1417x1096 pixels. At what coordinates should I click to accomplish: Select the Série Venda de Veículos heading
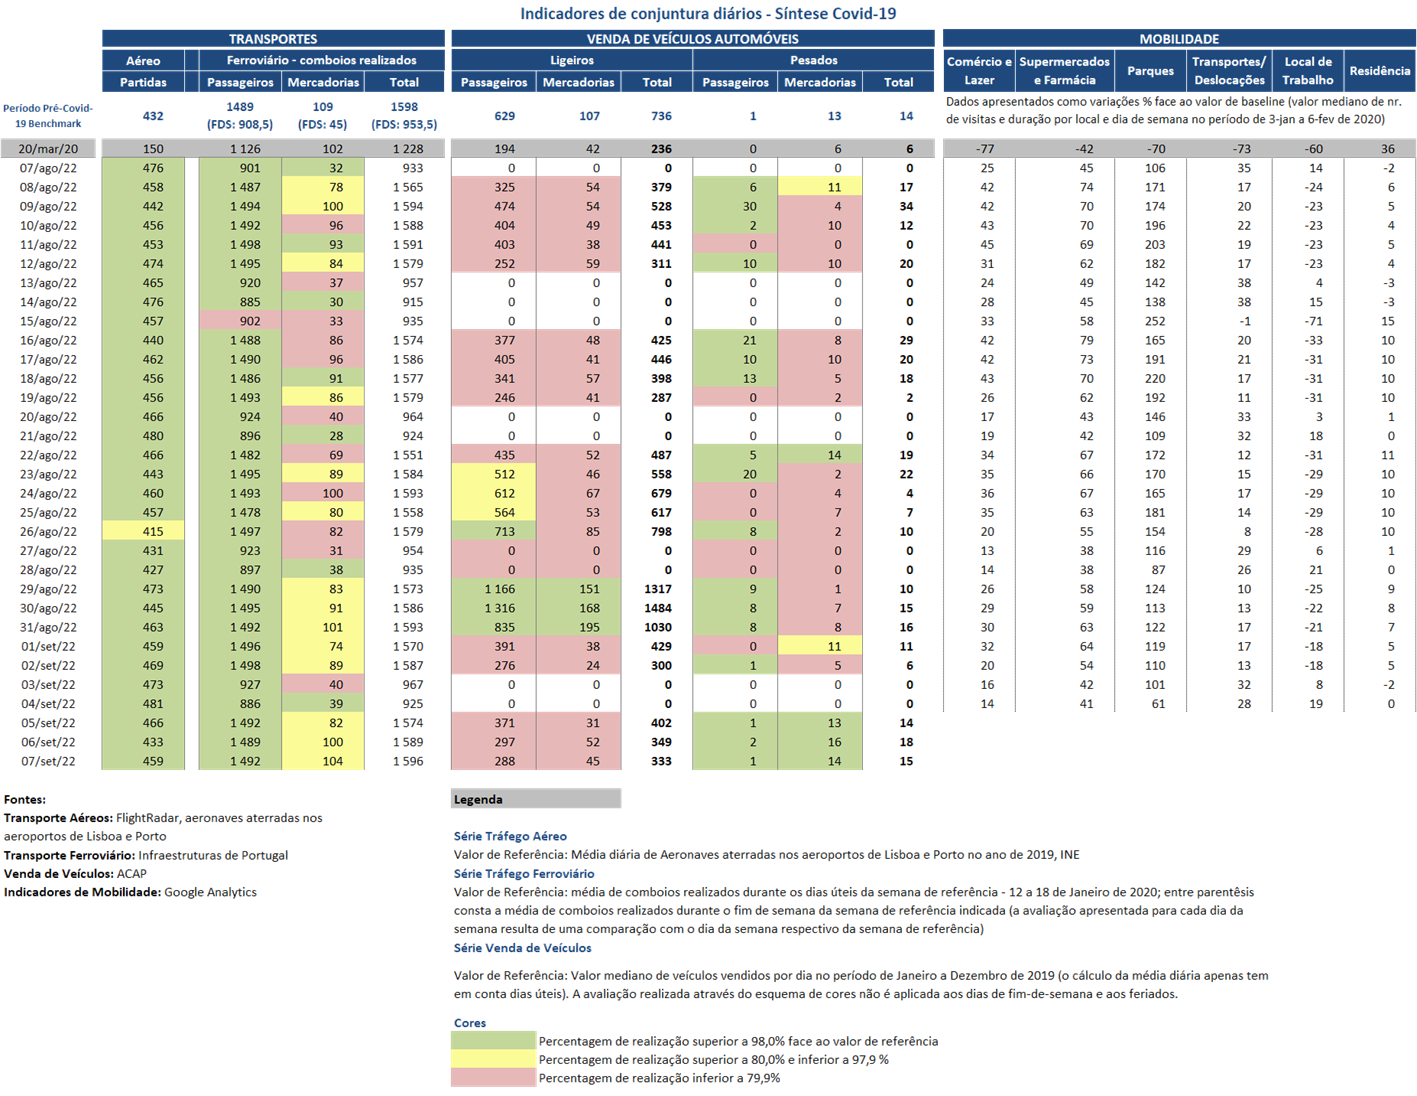(522, 947)
